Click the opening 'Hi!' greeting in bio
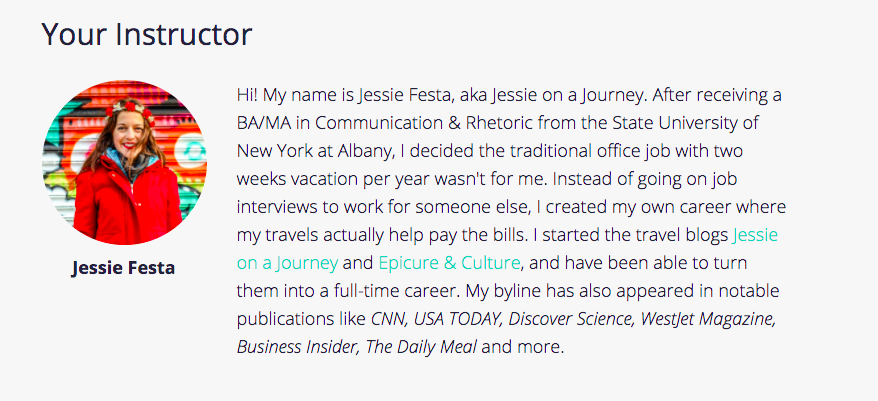The height and width of the screenshot is (401, 878). [x=247, y=95]
